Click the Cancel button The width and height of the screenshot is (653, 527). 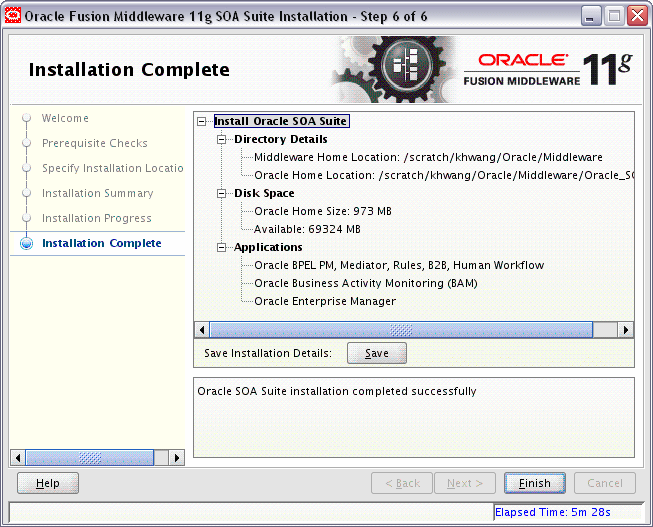605,483
